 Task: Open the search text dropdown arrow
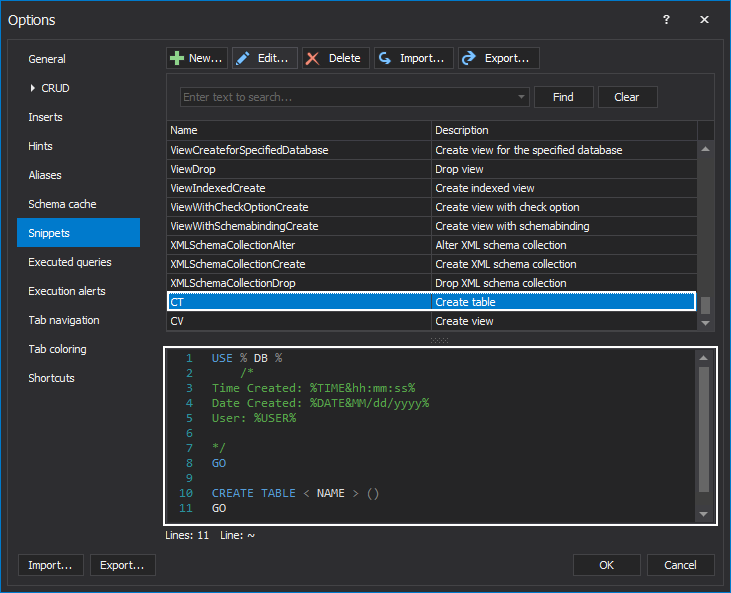tap(521, 97)
